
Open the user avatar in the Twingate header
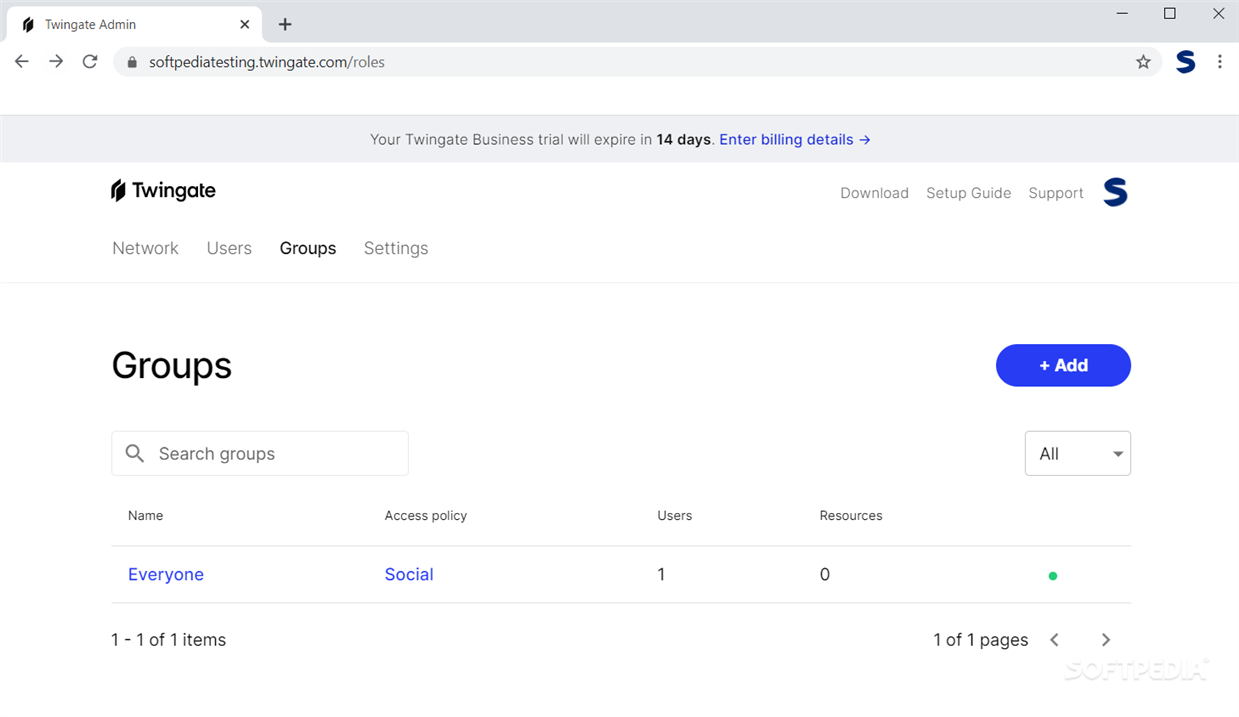1115,192
